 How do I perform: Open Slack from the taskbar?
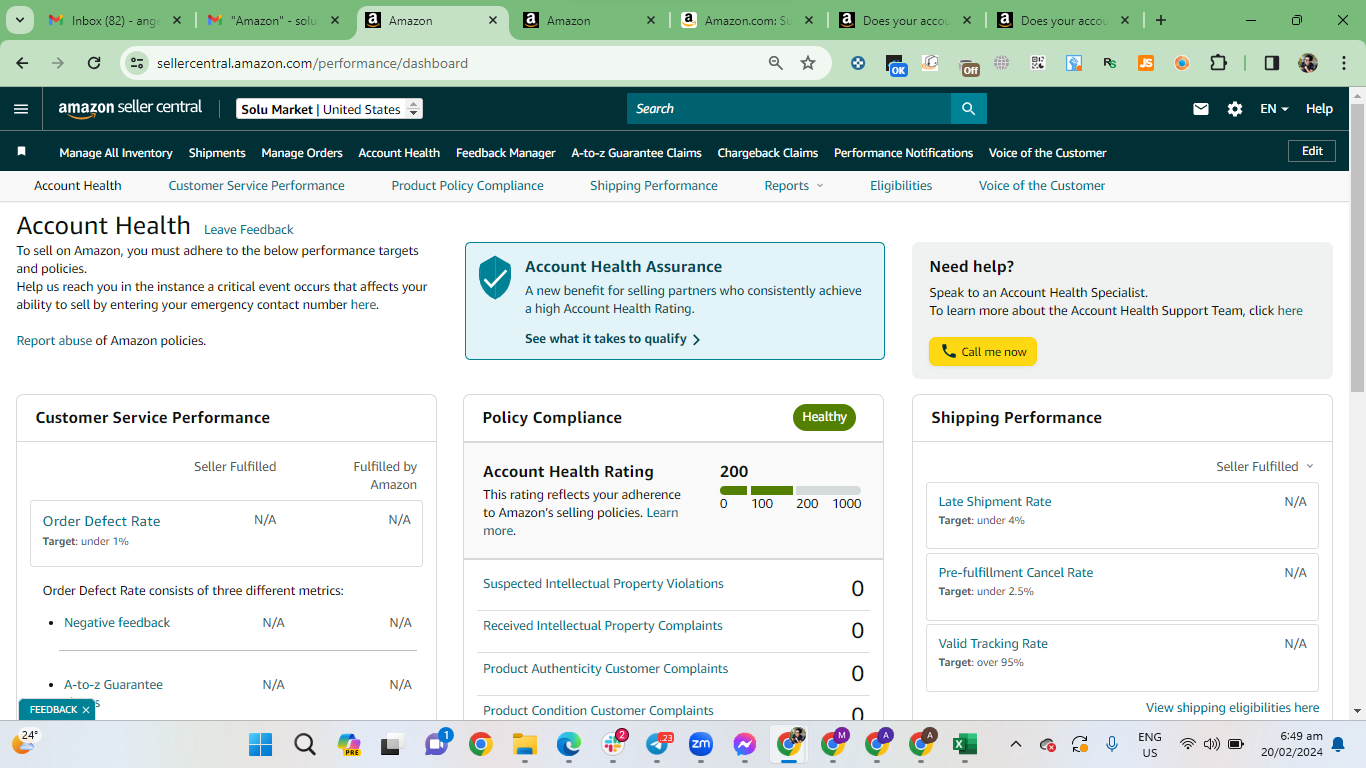click(x=613, y=744)
